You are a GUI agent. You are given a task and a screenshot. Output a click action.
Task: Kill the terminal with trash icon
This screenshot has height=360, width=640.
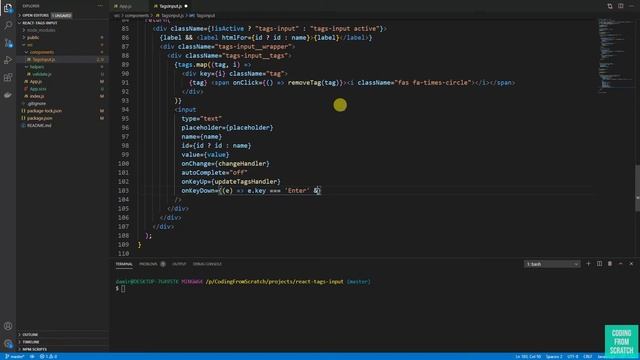610,264
